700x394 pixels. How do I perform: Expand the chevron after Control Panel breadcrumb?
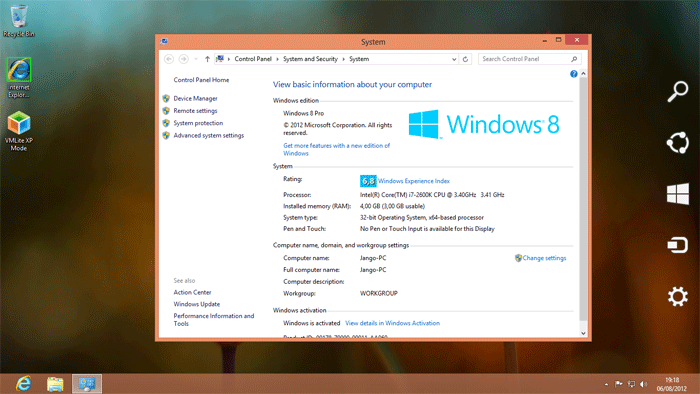click(277, 59)
